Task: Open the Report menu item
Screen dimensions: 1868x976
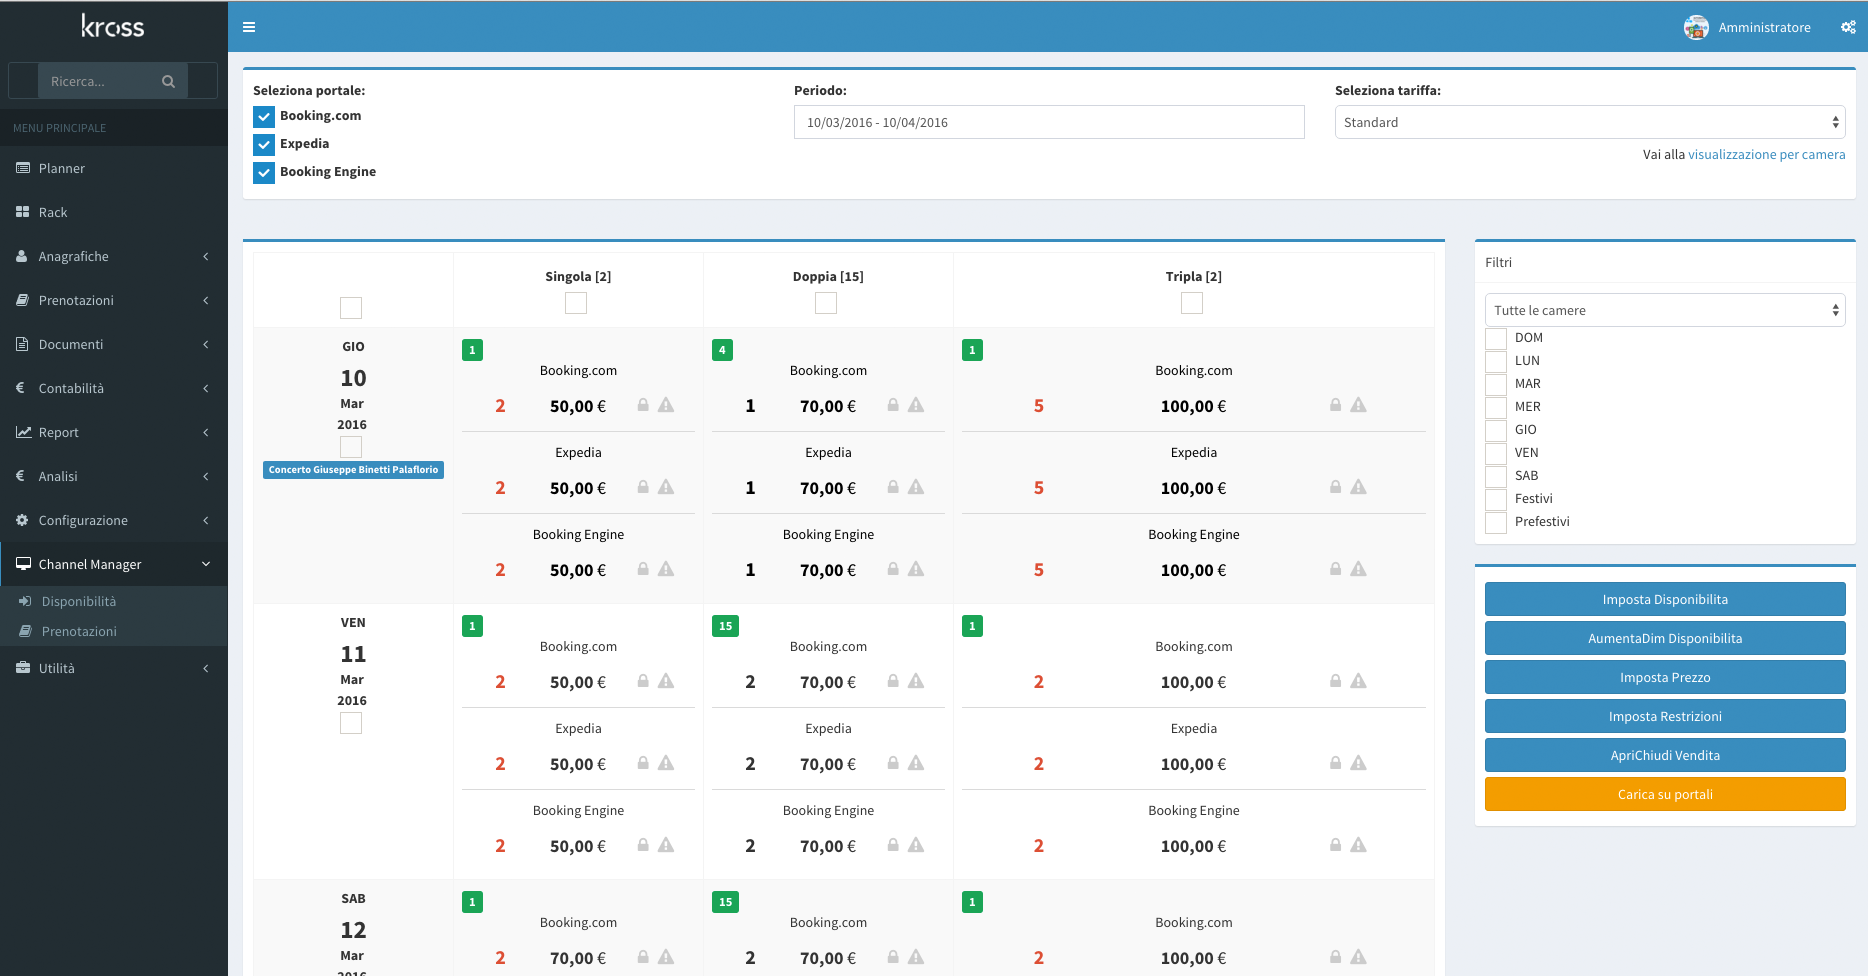Action: coord(114,432)
